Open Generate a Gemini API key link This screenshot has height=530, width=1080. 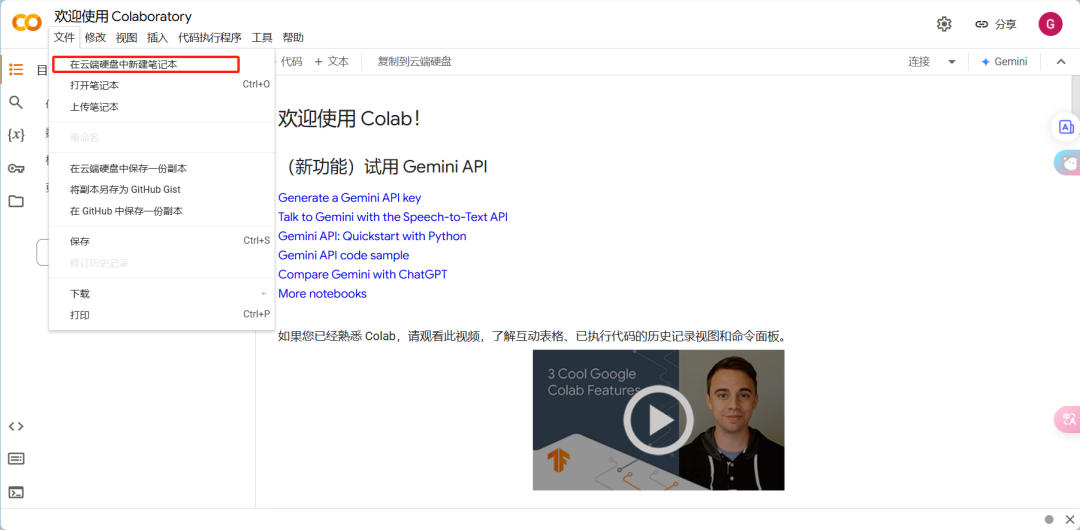click(x=349, y=198)
